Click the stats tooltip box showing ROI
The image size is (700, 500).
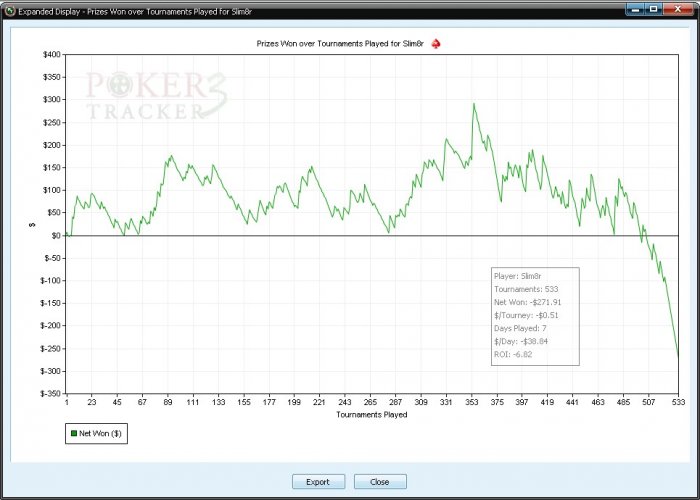click(x=535, y=316)
